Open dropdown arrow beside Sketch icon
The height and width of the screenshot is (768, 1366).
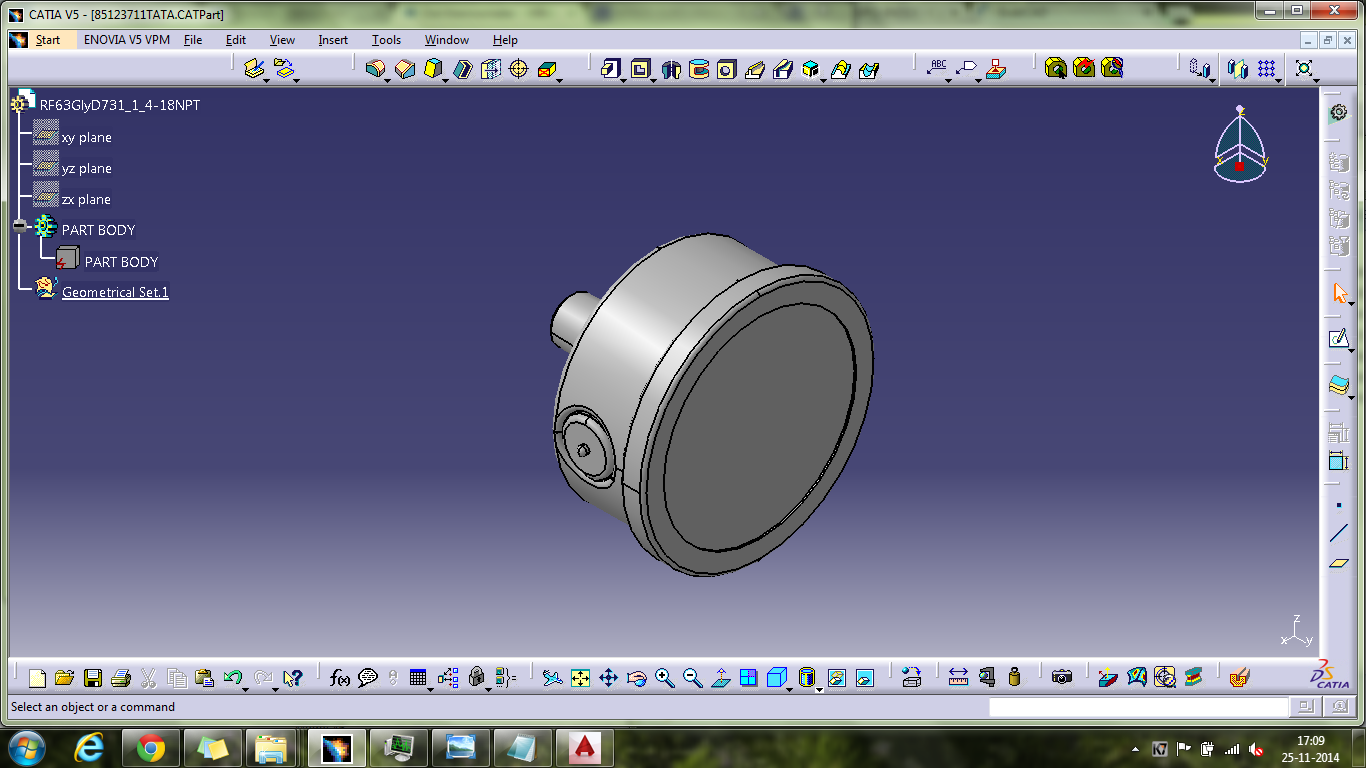click(x=1351, y=350)
